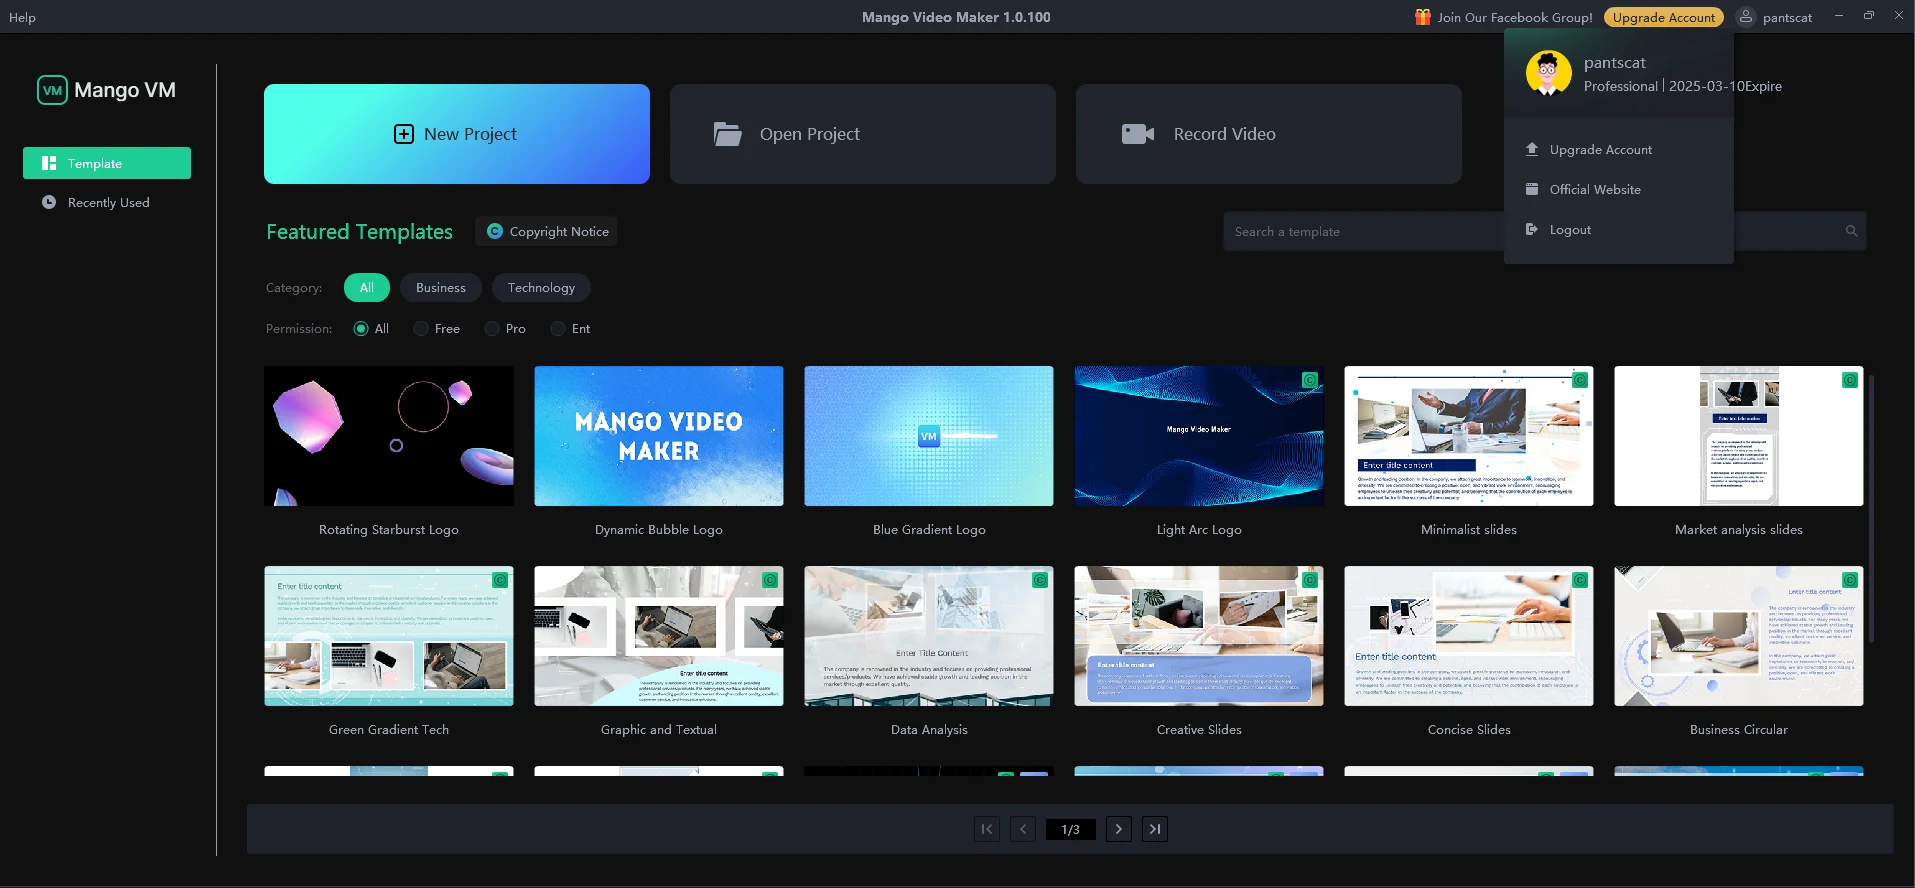
Task: Click the gift icon beside Facebook Group
Action: tap(1422, 17)
